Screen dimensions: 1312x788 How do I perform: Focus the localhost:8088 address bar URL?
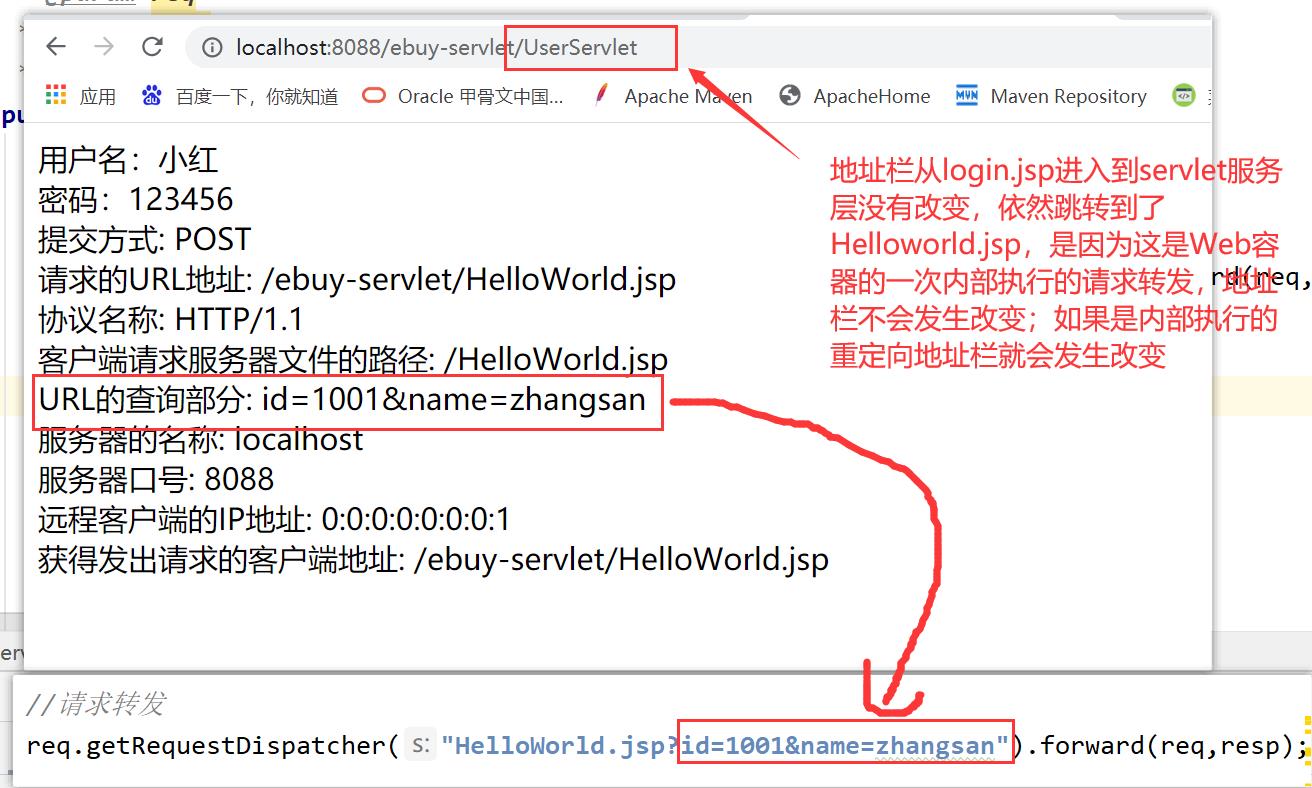tap(436, 47)
